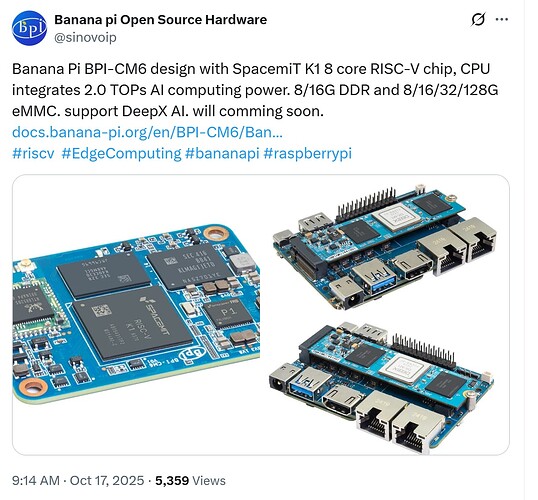The image size is (538, 500).
Task: Open the Banana pi Open Source Hardware name
Action: pos(161,20)
